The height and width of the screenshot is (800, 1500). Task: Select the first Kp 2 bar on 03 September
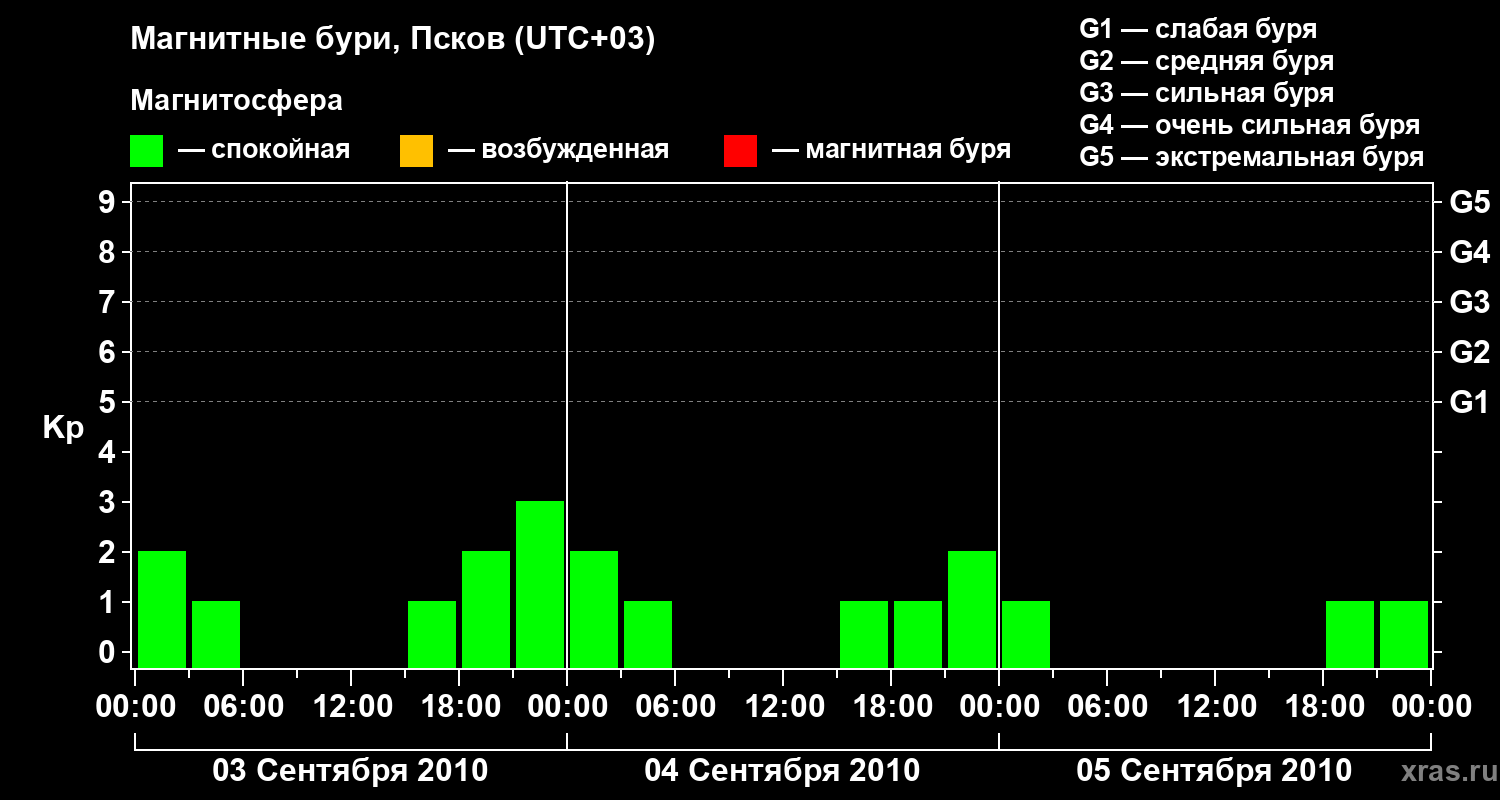(162, 609)
